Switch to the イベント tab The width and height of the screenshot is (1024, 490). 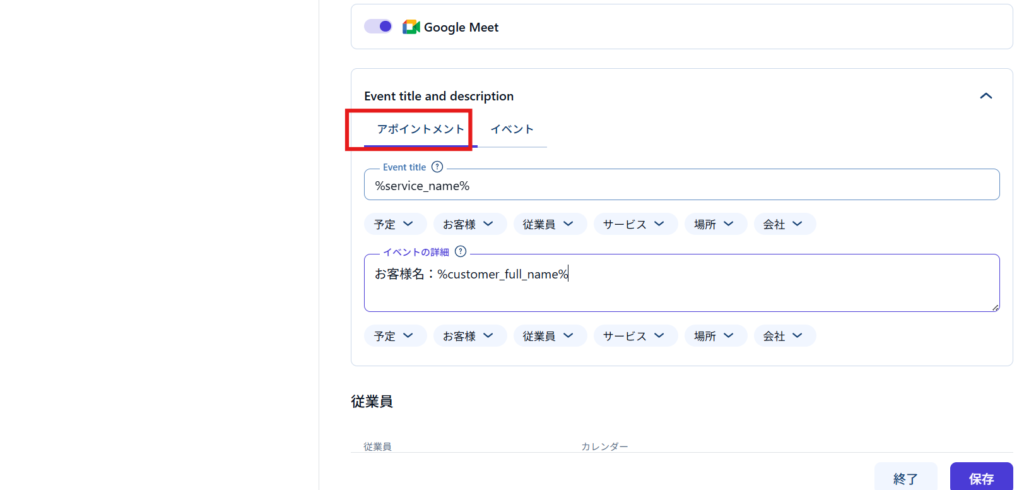pos(512,129)
